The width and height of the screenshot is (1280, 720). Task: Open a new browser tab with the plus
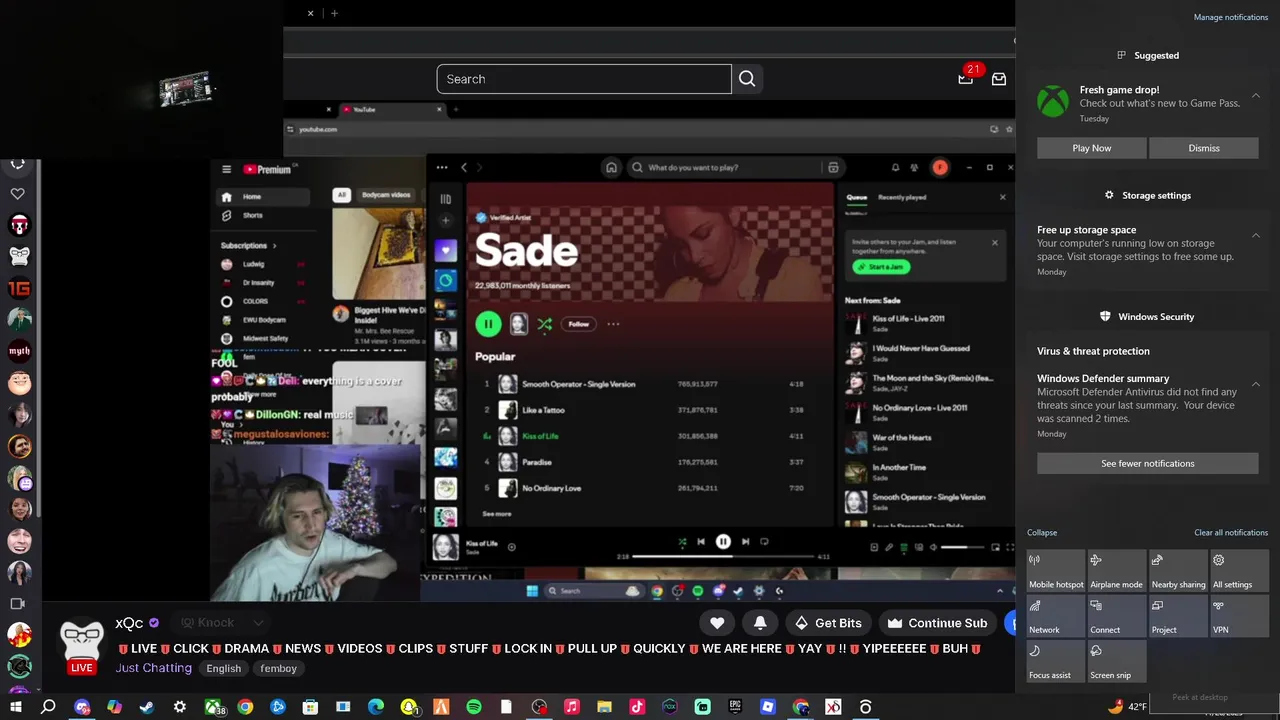click(x=334, y=13)
